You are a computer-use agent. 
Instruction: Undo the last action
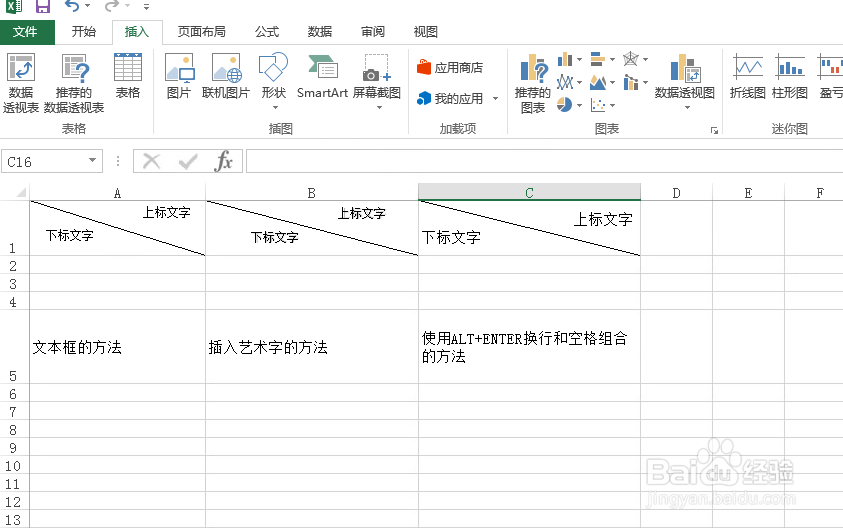tap(72, 6)
